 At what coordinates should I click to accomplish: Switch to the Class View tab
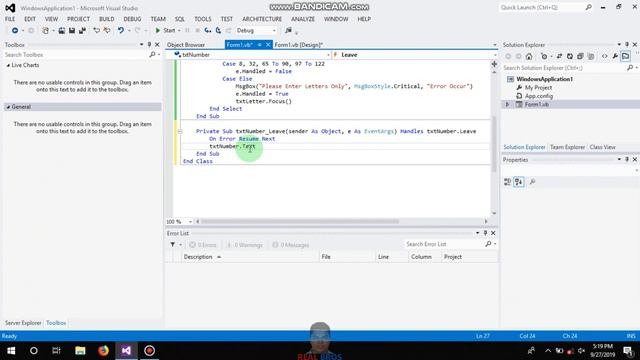tap(602, 147)
